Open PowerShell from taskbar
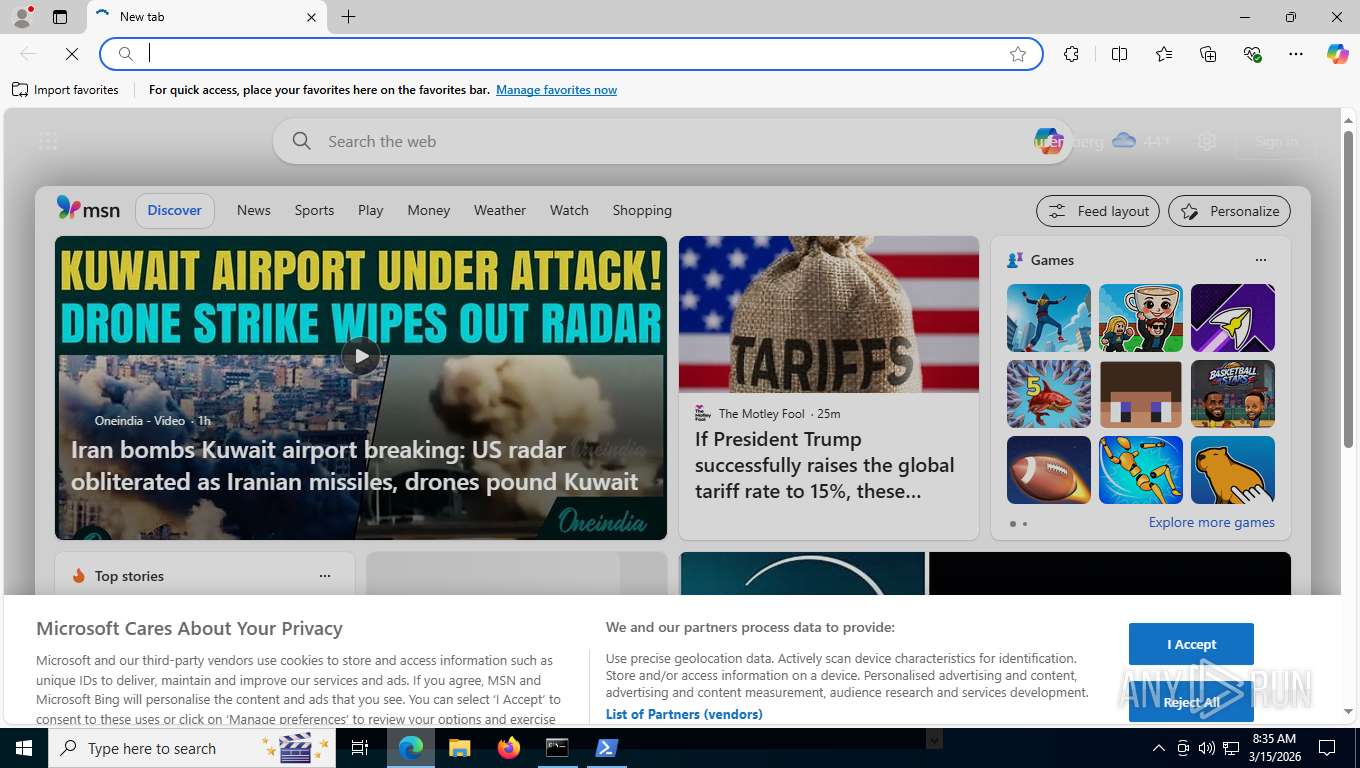The image size is (1360, 768). 606,748
